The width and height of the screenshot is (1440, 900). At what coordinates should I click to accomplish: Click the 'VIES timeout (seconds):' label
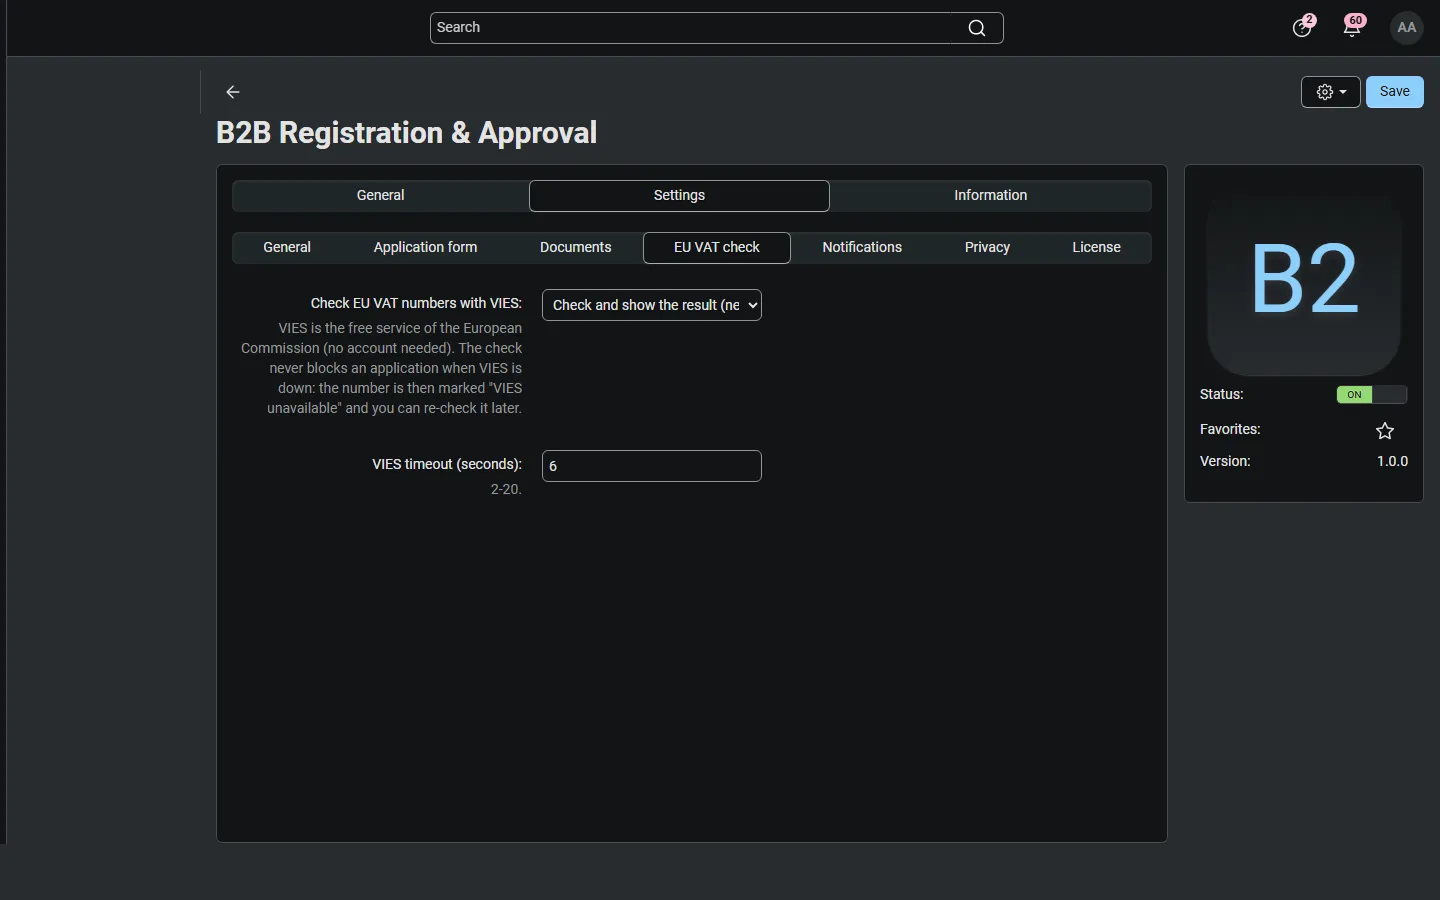447,464
